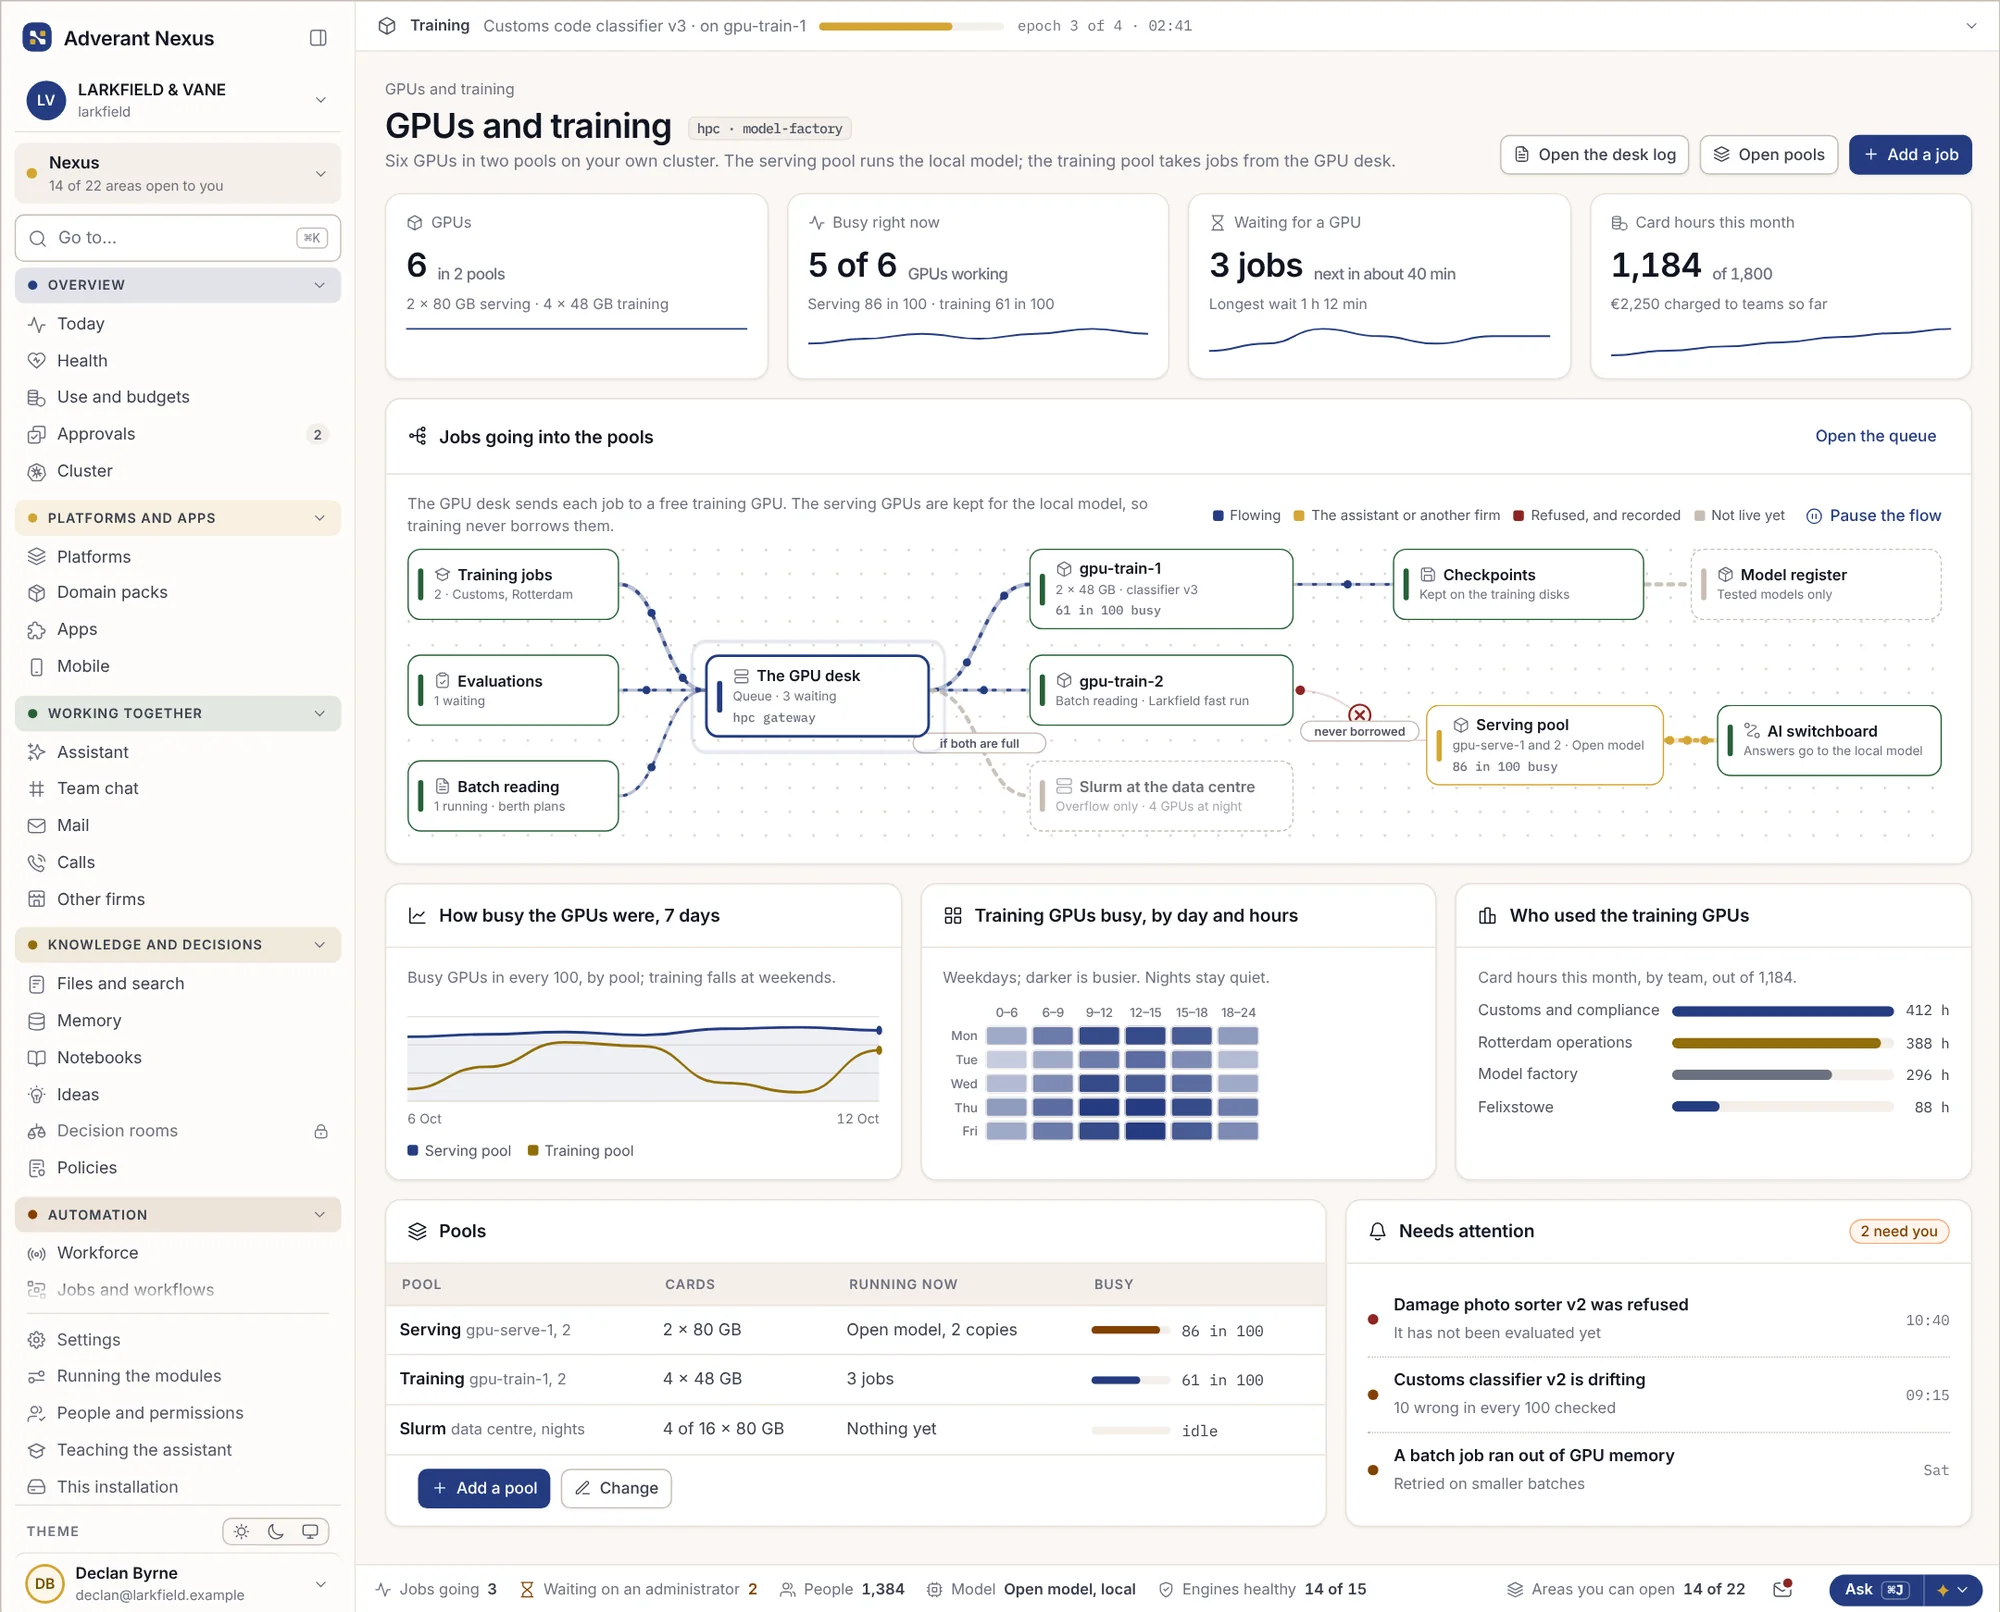Pause the flow of jobs
Screen dimensions: 2000x1612
[x=1873, y=516]
